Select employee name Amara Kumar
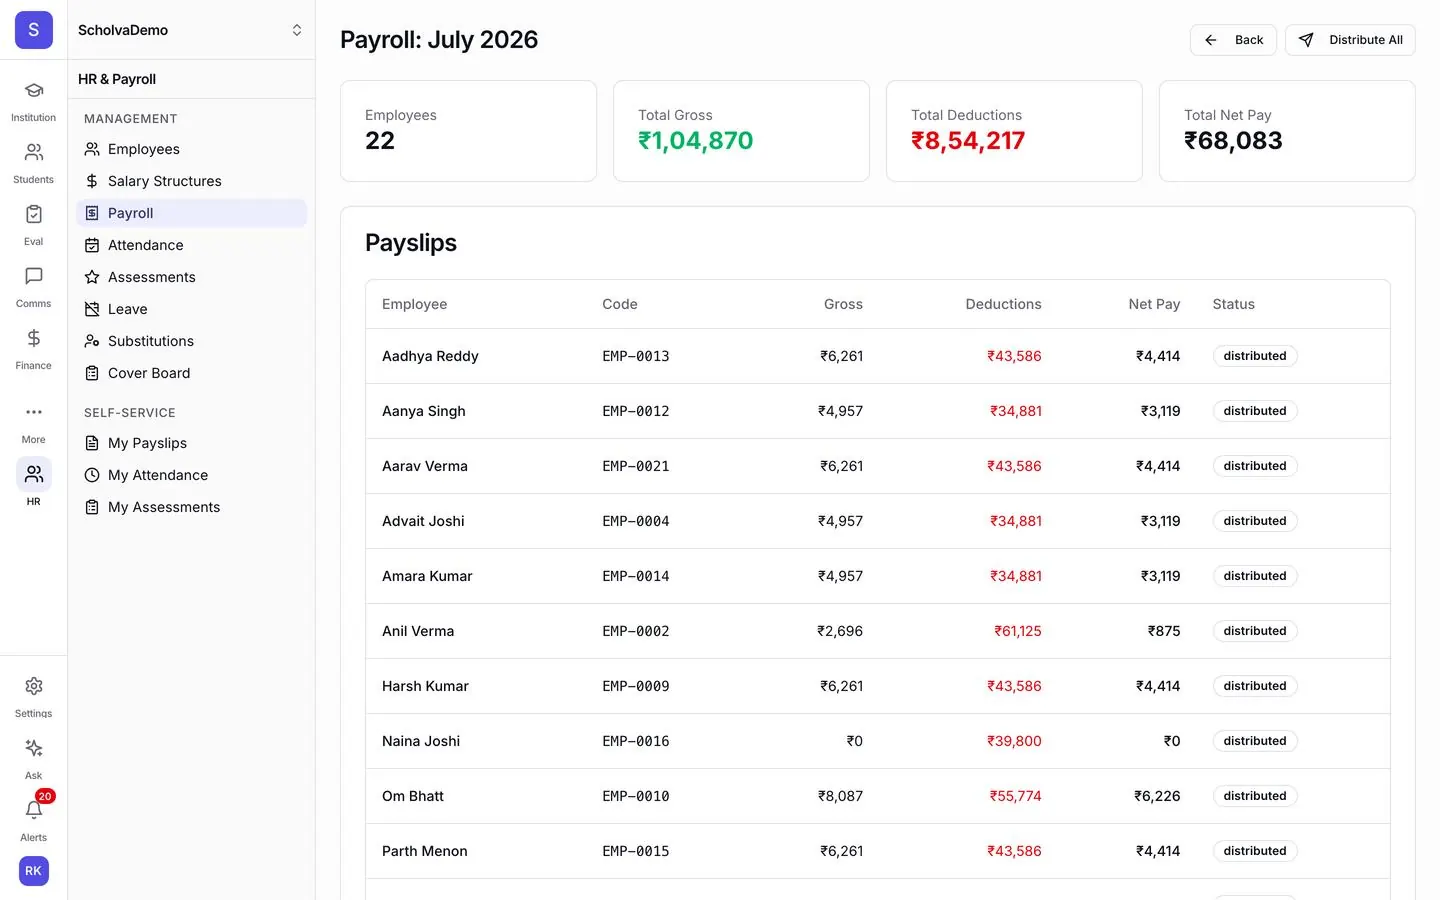1440x900 pixels. (x=427, y=576)
